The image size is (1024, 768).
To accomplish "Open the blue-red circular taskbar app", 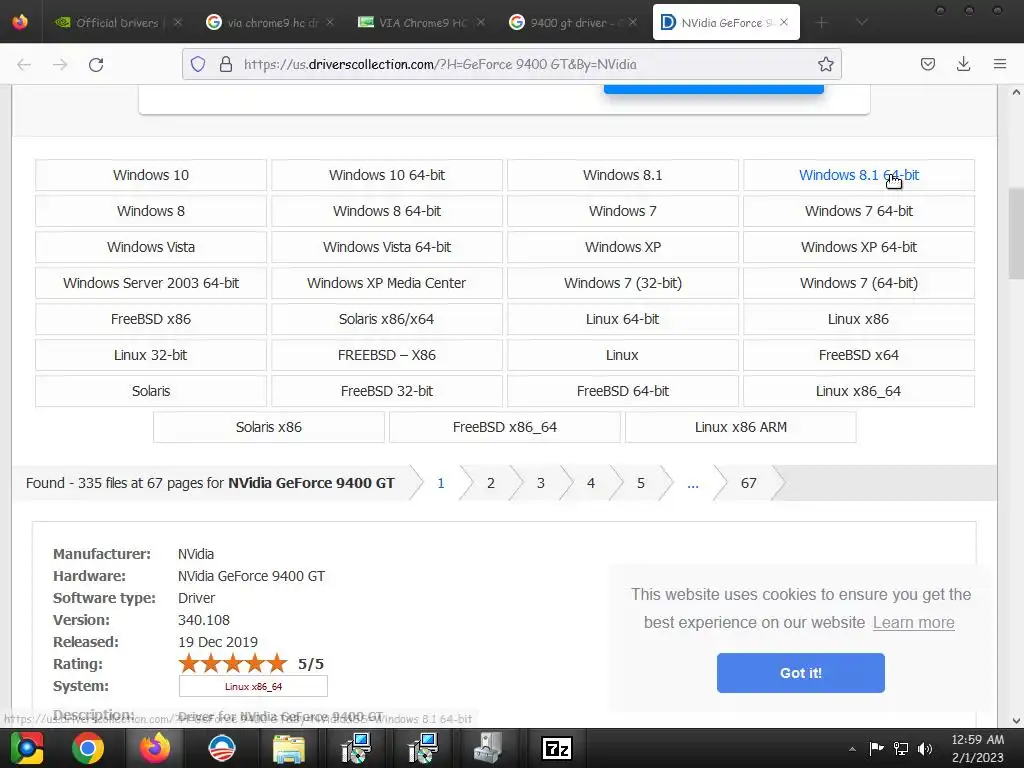I will coord(222,748).
